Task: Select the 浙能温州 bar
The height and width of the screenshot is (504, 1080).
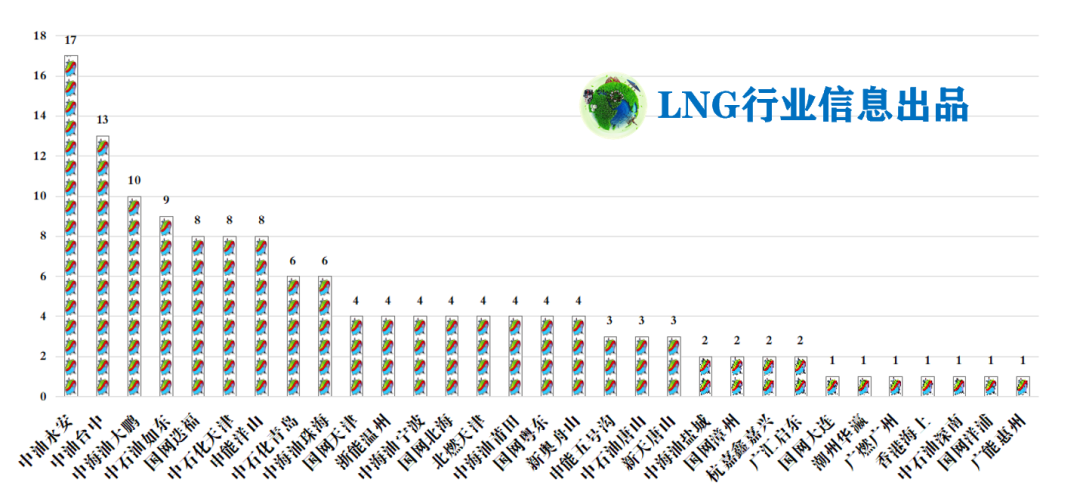Action: click(x=388, y=356)
